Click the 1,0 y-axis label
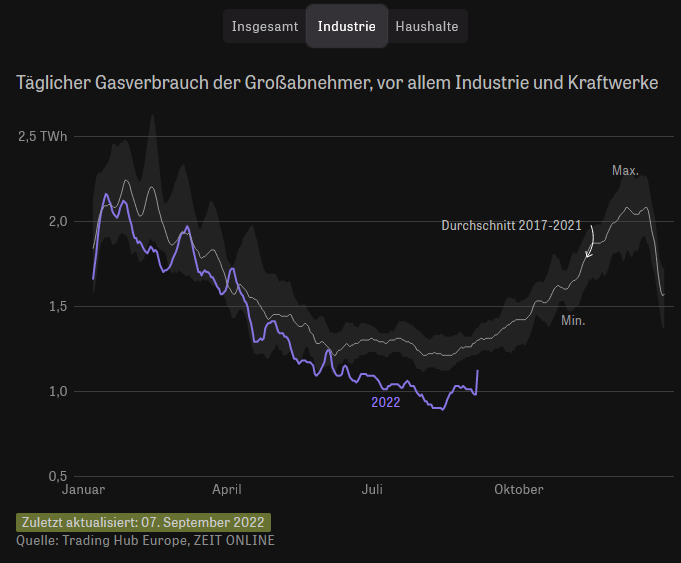681x563 pixels. [x=58, y=391]
